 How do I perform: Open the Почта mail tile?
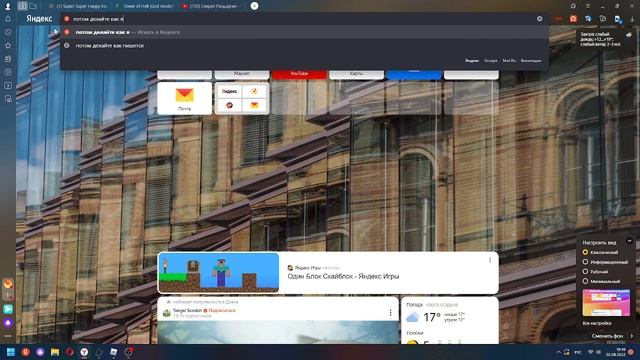(x=184, y=98)
